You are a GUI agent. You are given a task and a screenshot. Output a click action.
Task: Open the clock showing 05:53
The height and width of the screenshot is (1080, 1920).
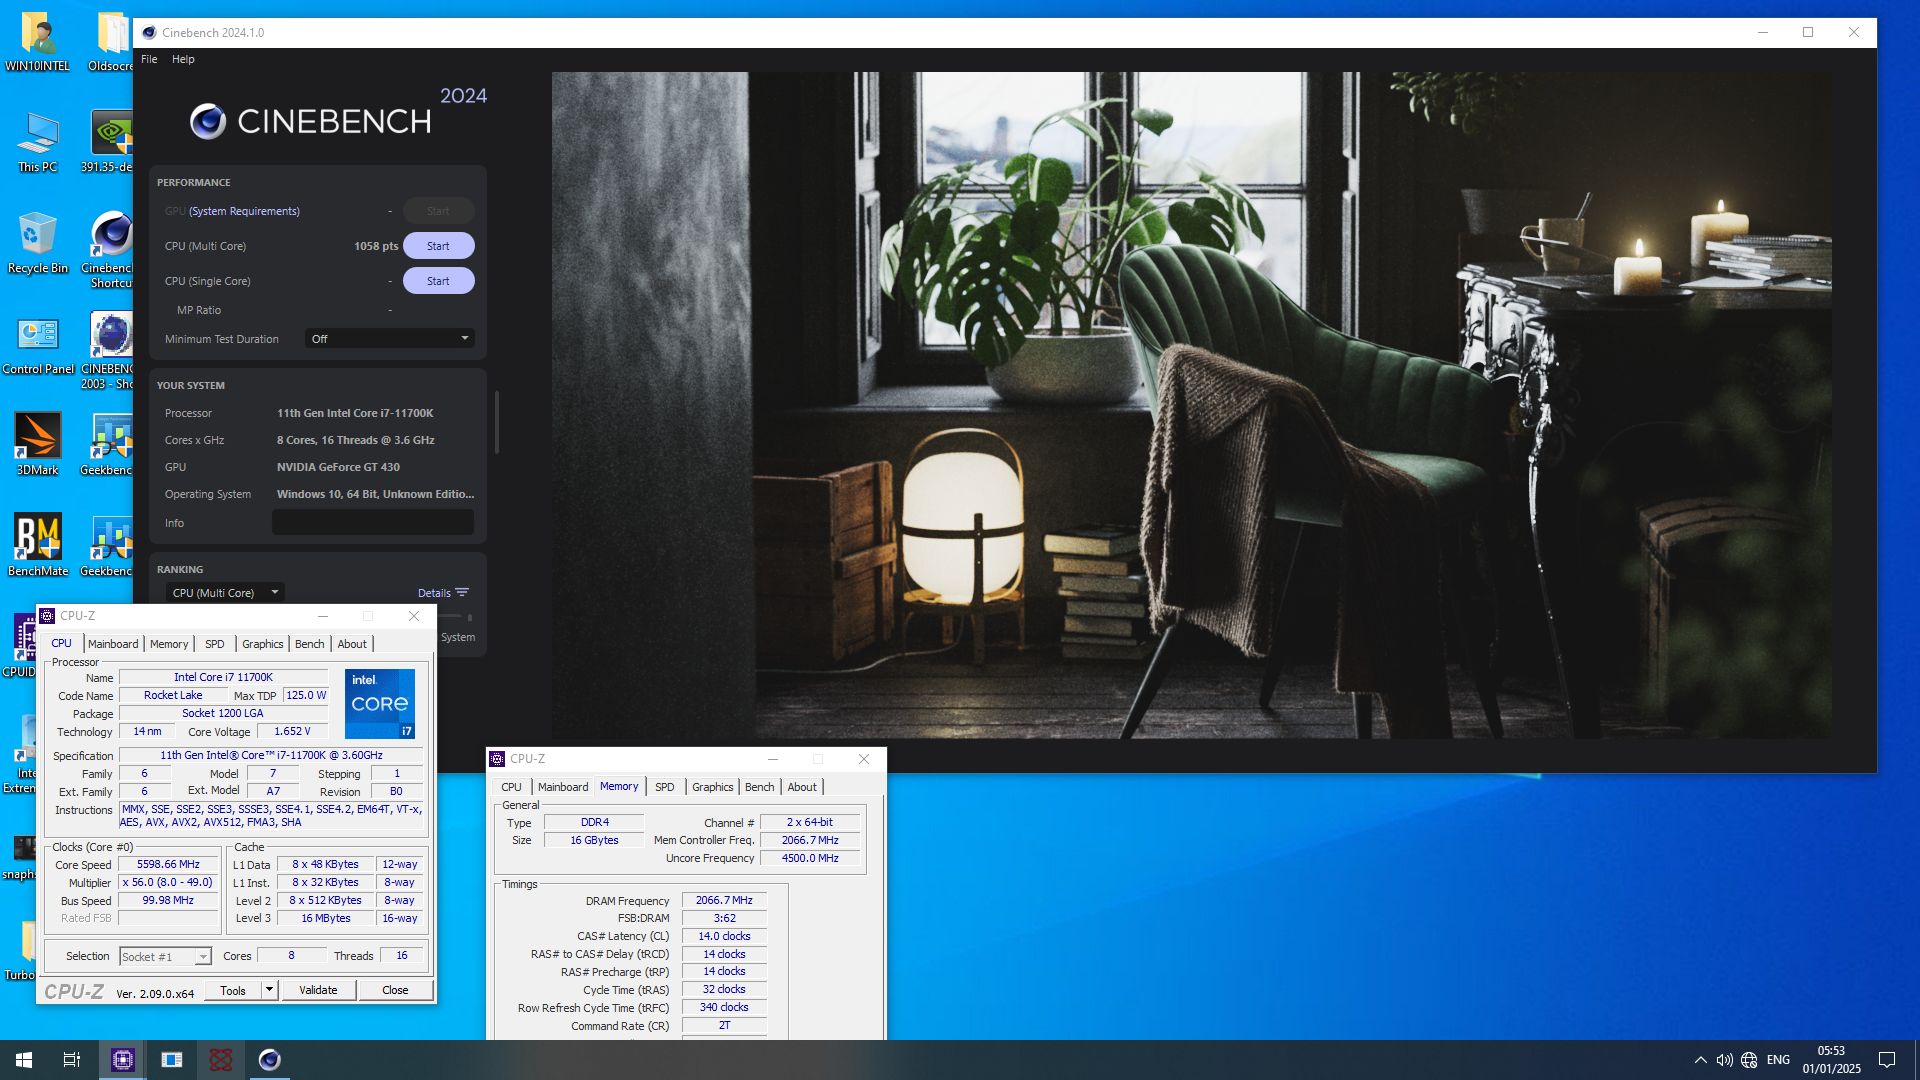coord(1831,1060)
